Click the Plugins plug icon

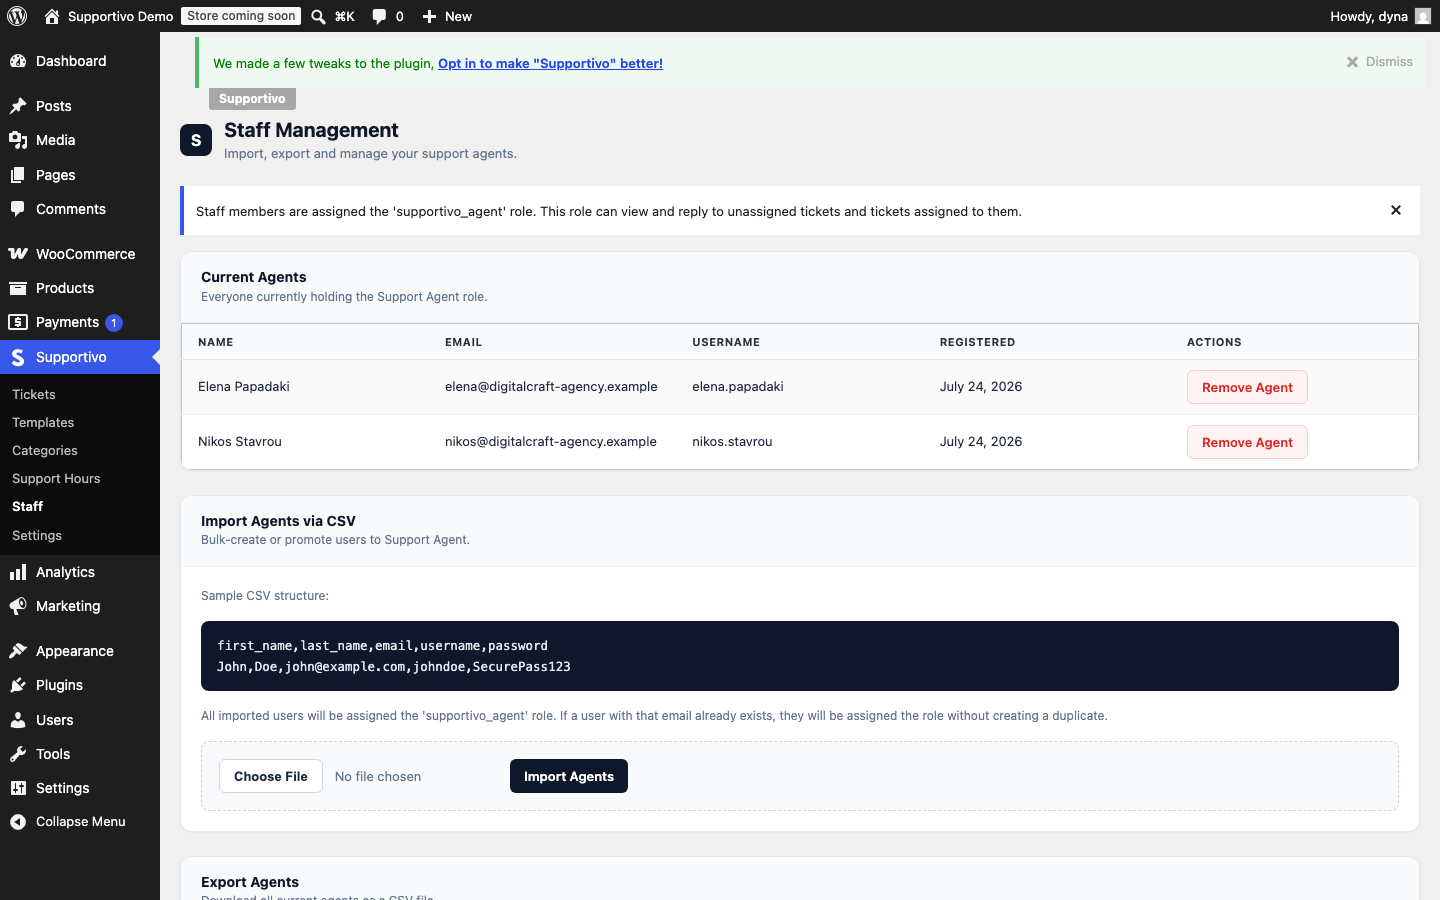click(x=18, y=685)
